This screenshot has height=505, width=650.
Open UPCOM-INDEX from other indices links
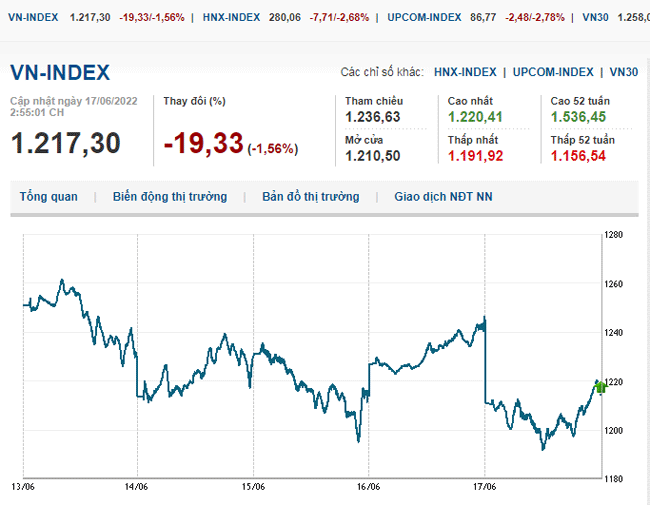553,72
